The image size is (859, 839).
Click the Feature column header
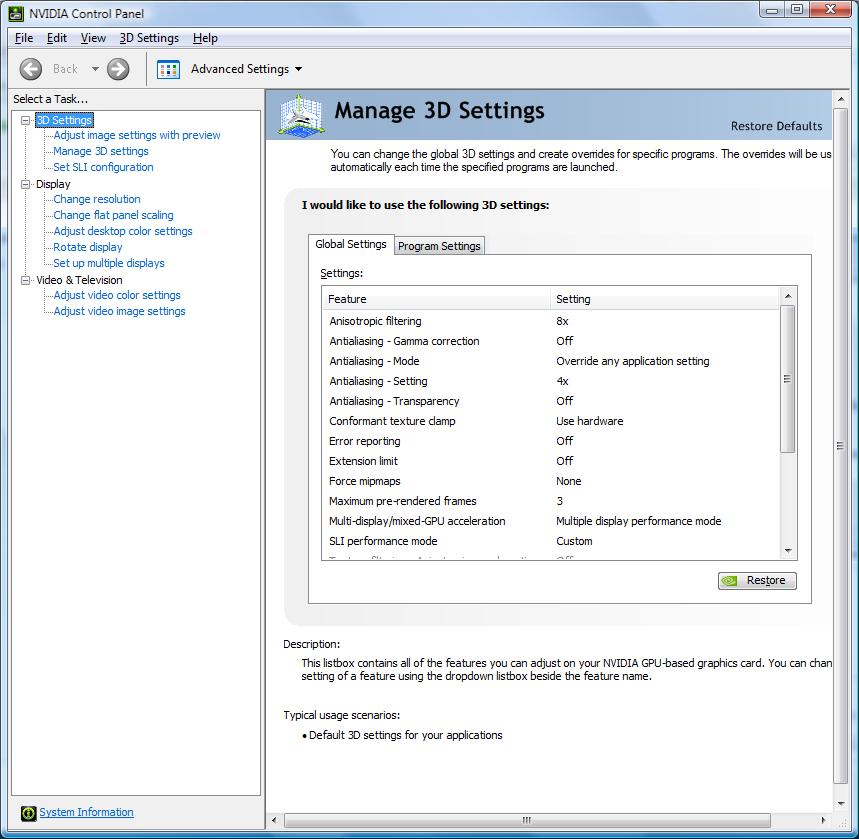[437, 299]
